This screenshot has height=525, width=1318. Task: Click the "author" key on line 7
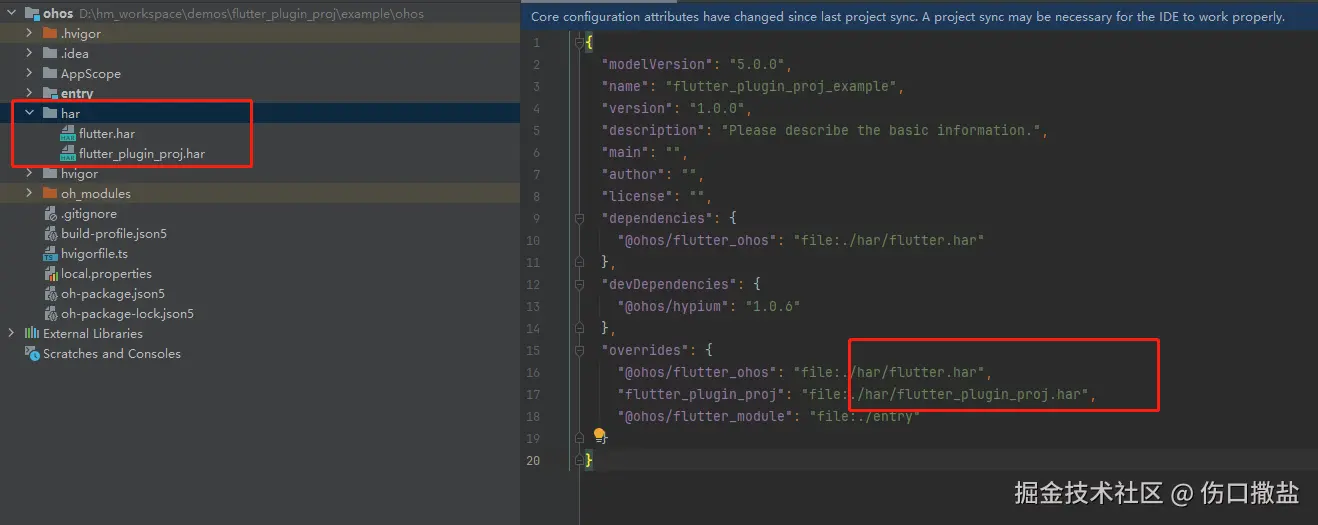tap(632, 174)
